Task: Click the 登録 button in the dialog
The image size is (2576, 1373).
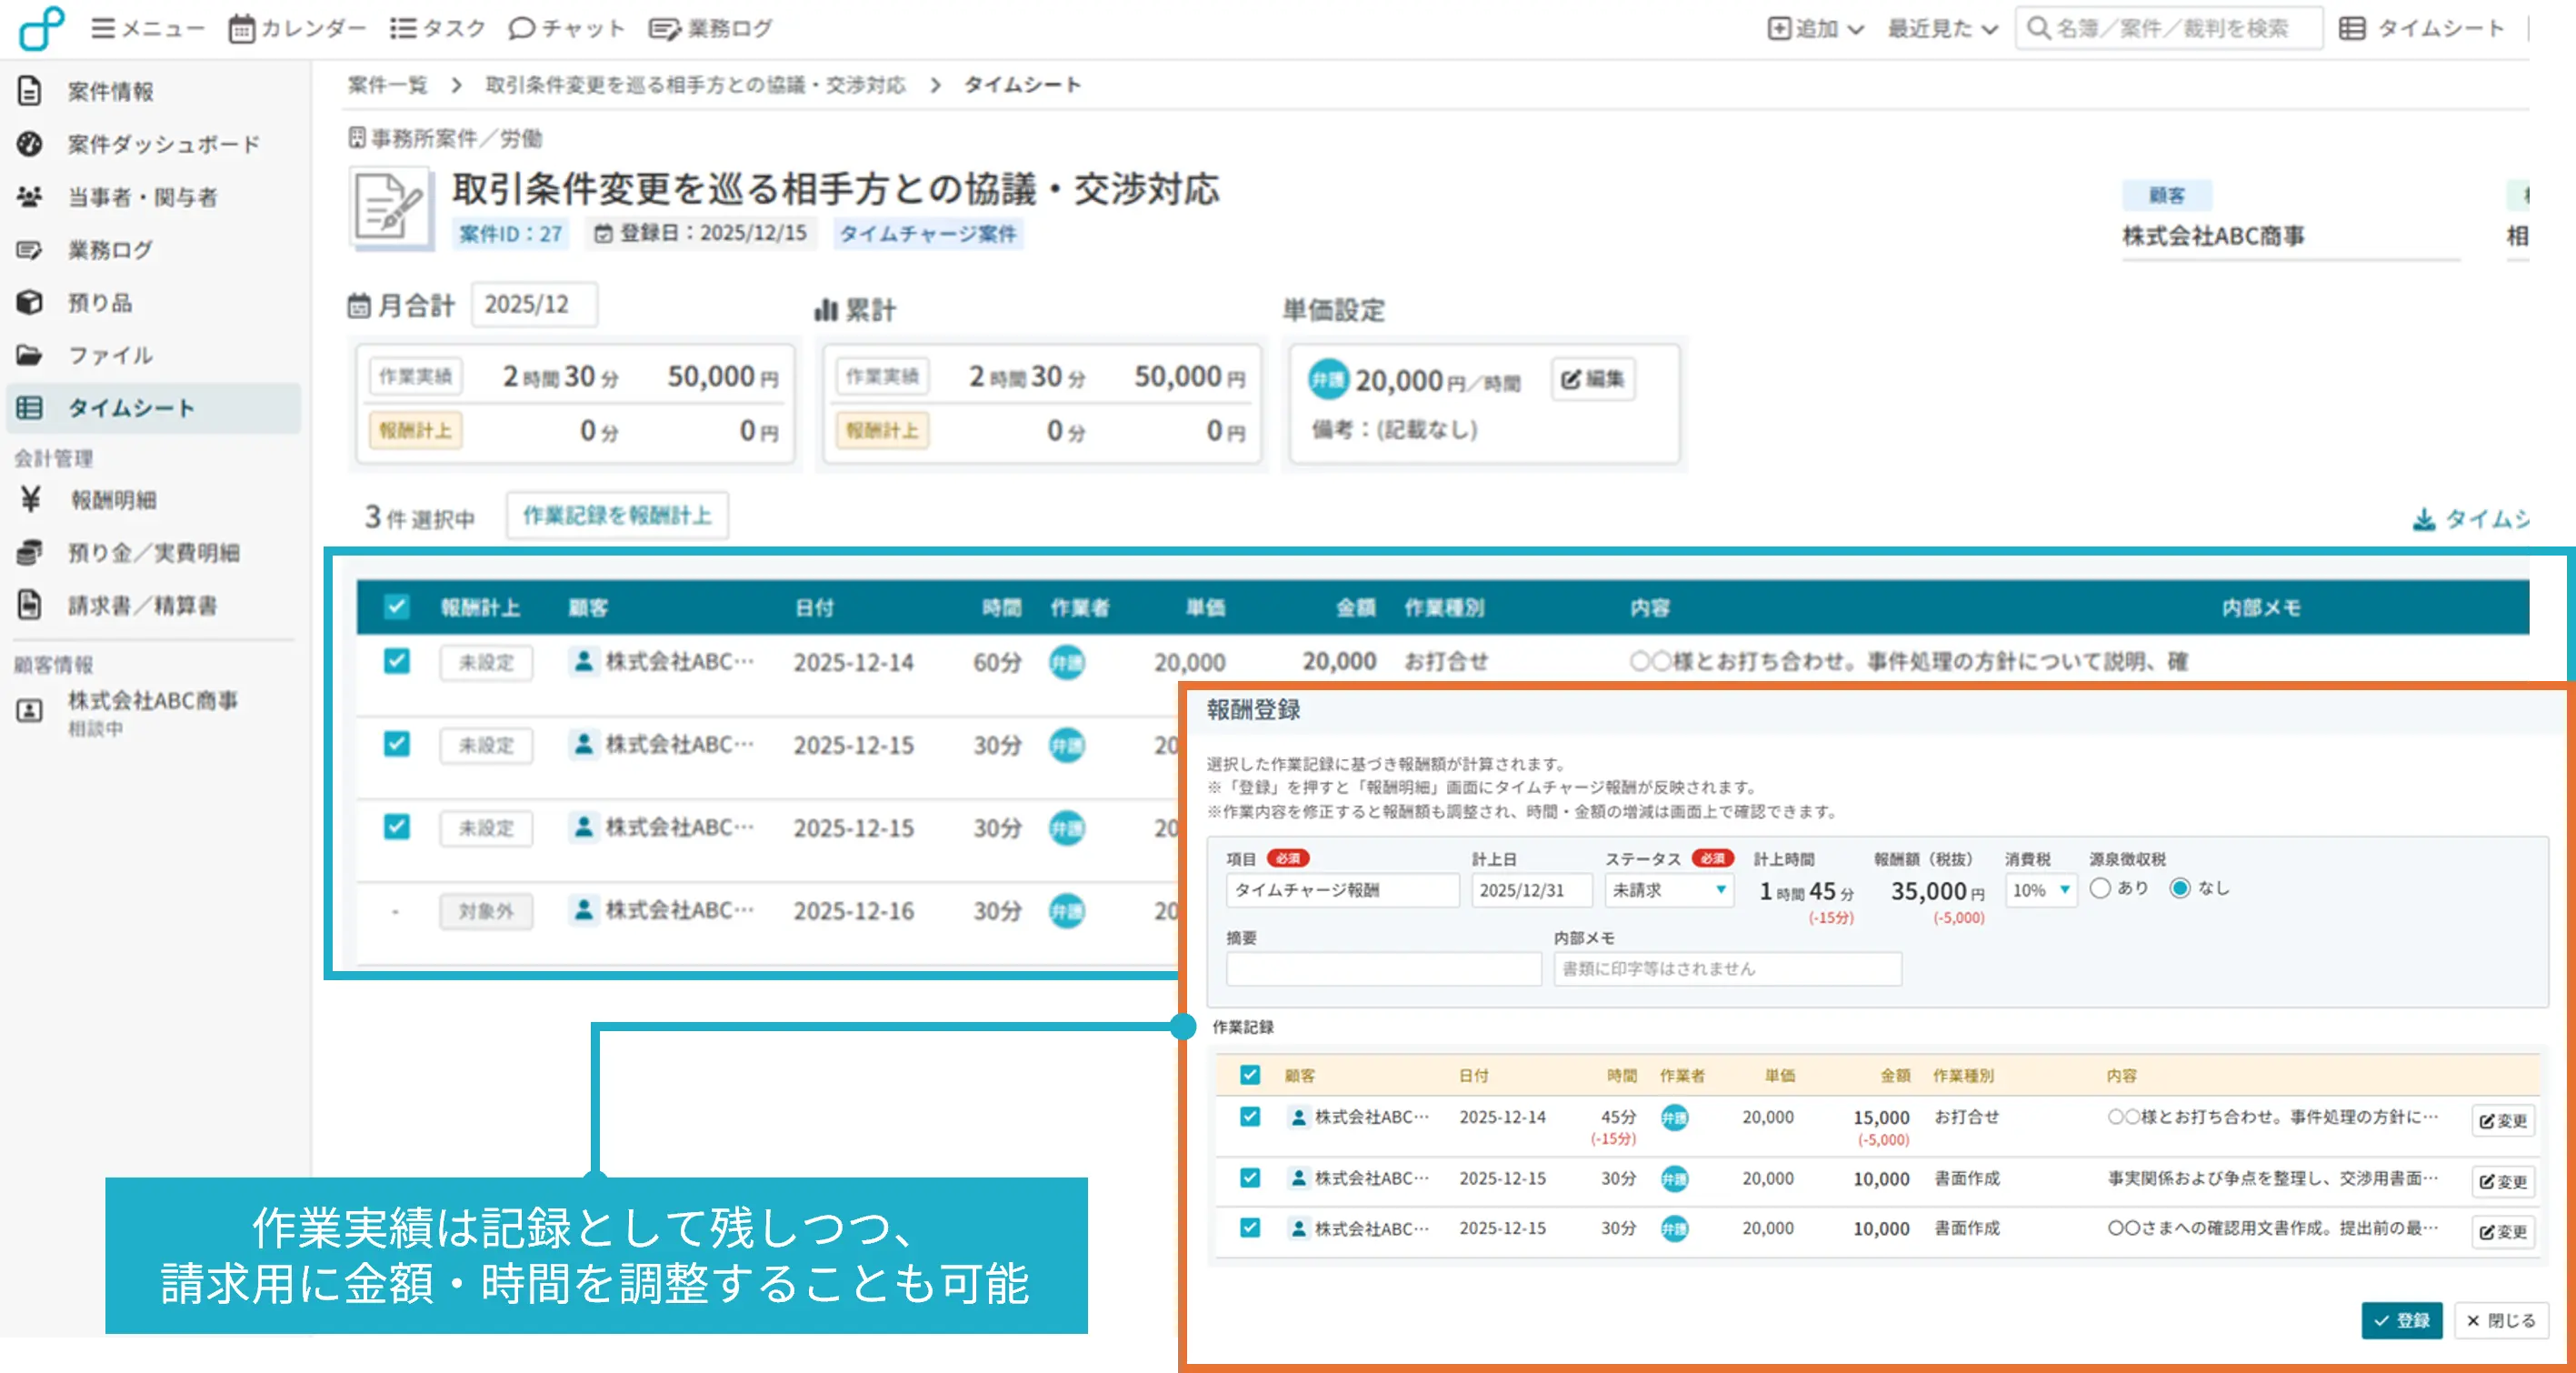Action: (2401, 1320)
